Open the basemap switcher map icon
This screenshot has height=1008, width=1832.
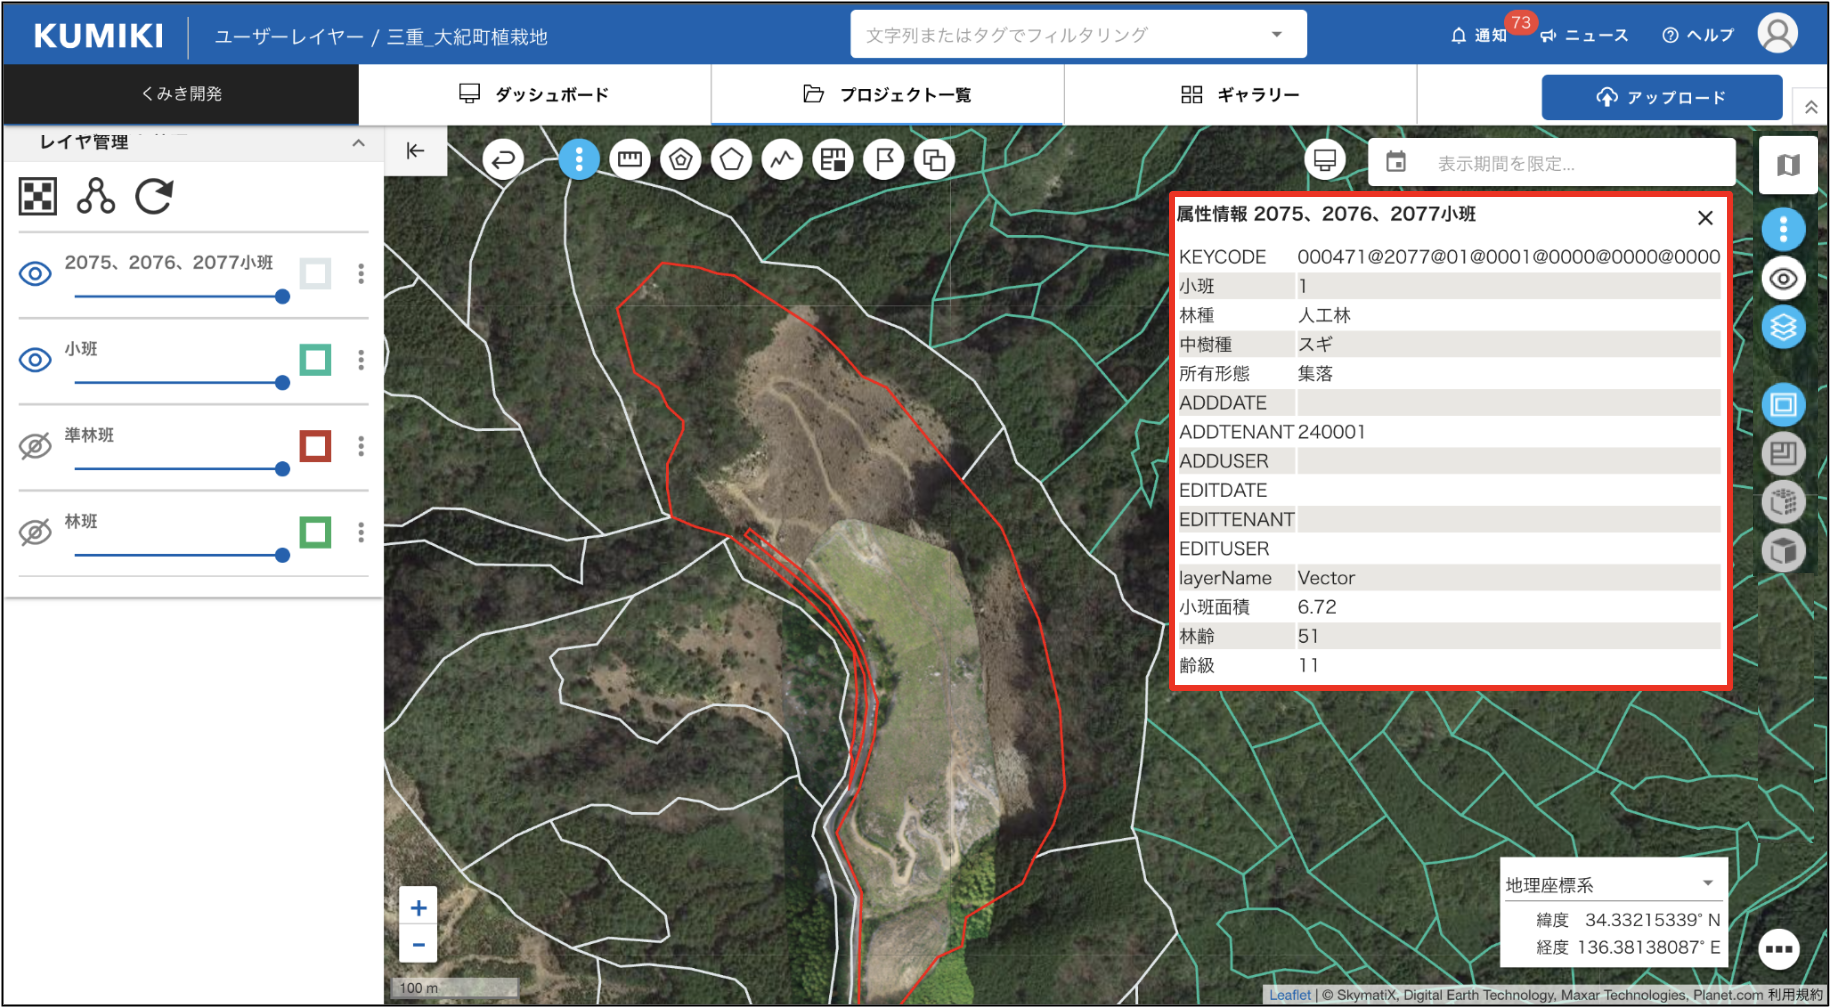1788,165
